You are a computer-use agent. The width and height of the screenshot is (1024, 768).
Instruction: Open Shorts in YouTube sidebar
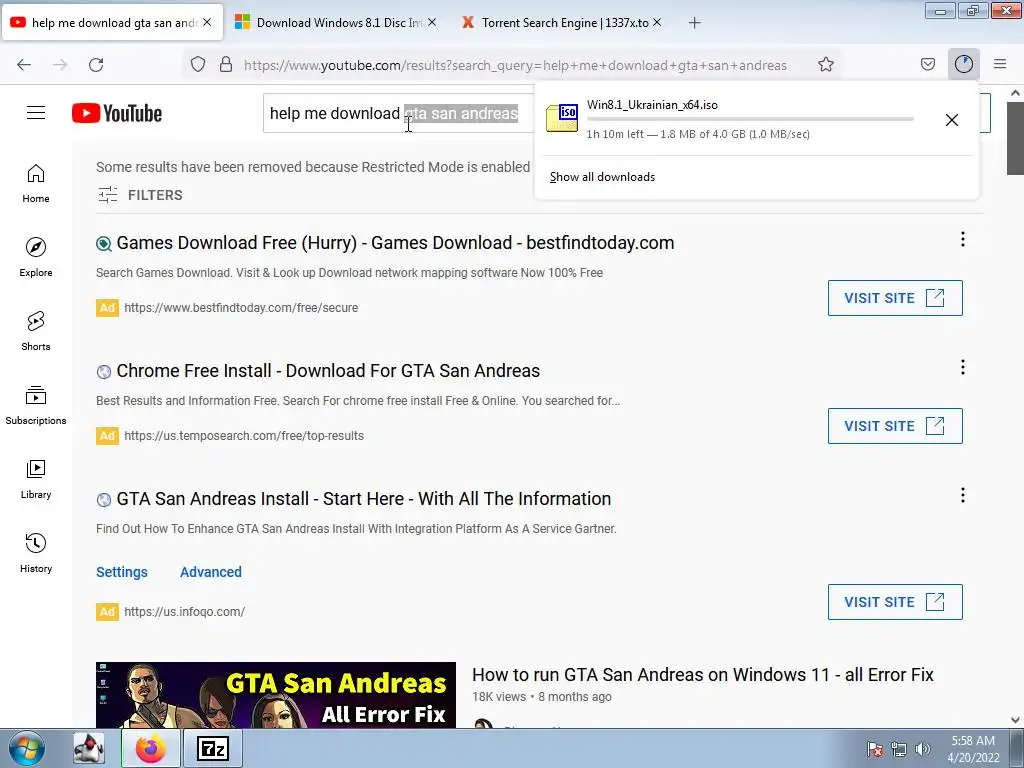36,331
